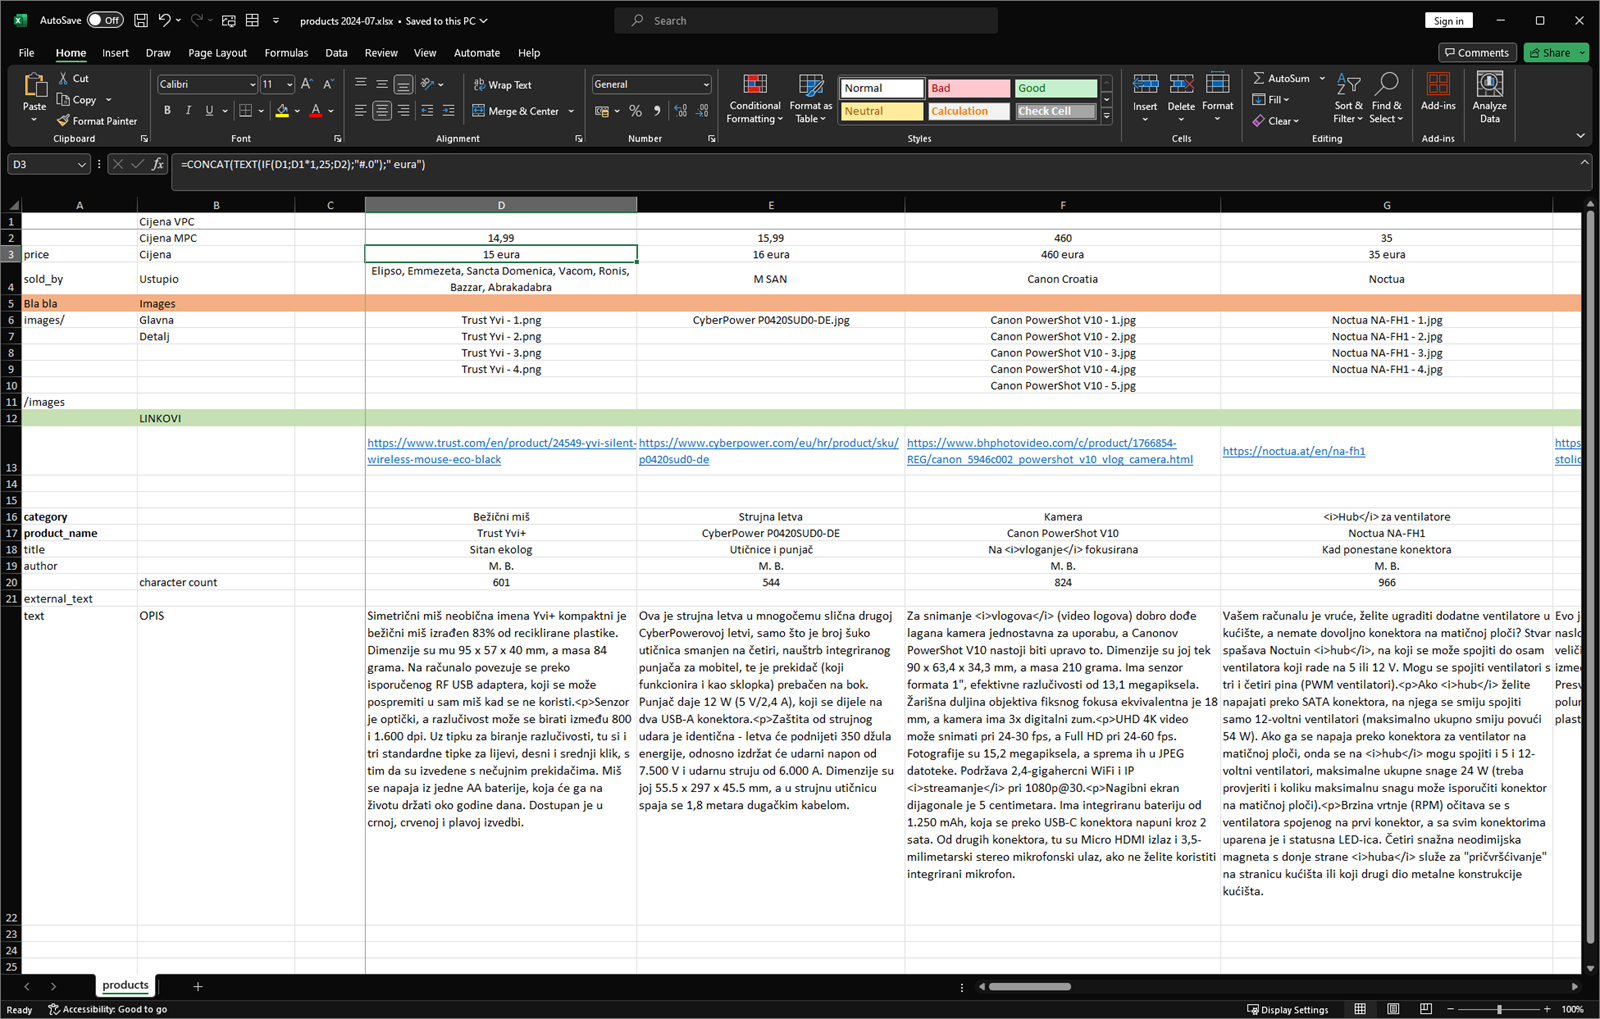
Task: Toggle Wrap Text for the cell
Action: pyautogui.click(x=503, y=85)
